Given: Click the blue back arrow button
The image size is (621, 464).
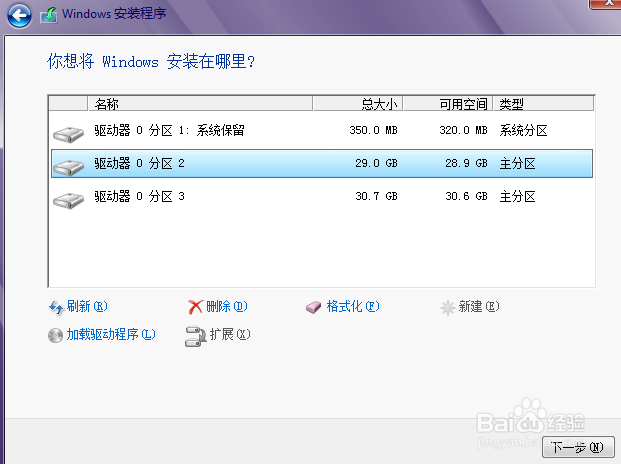Looking at the screenshot, I should [x=19, y=16].
